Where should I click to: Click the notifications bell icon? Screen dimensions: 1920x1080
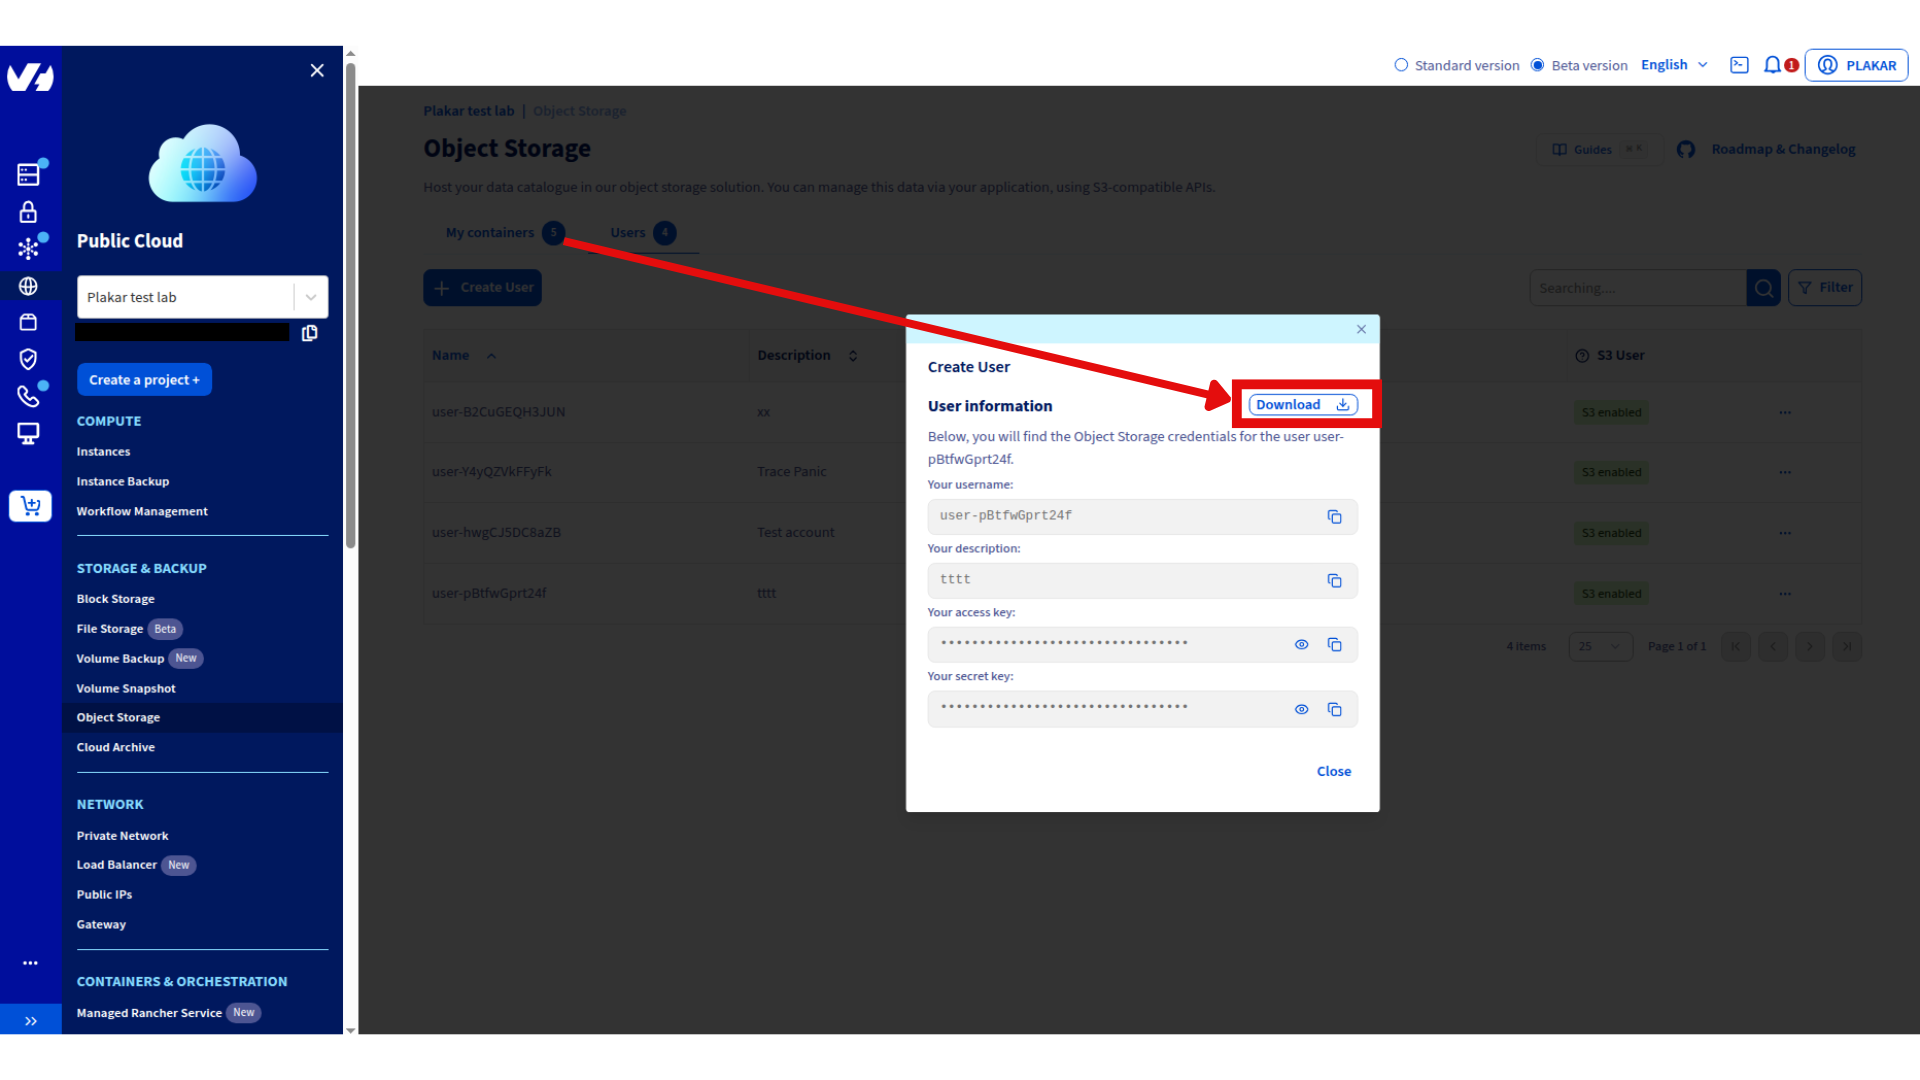pyautogui.click(x=1775, y=64)
